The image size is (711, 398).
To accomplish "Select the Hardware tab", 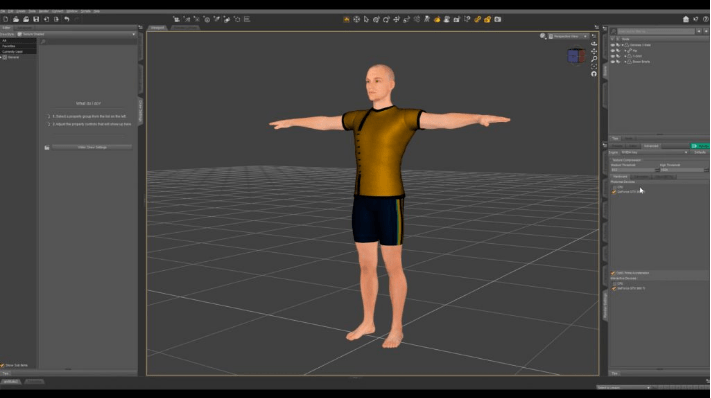I will click(x=620, y=177).
